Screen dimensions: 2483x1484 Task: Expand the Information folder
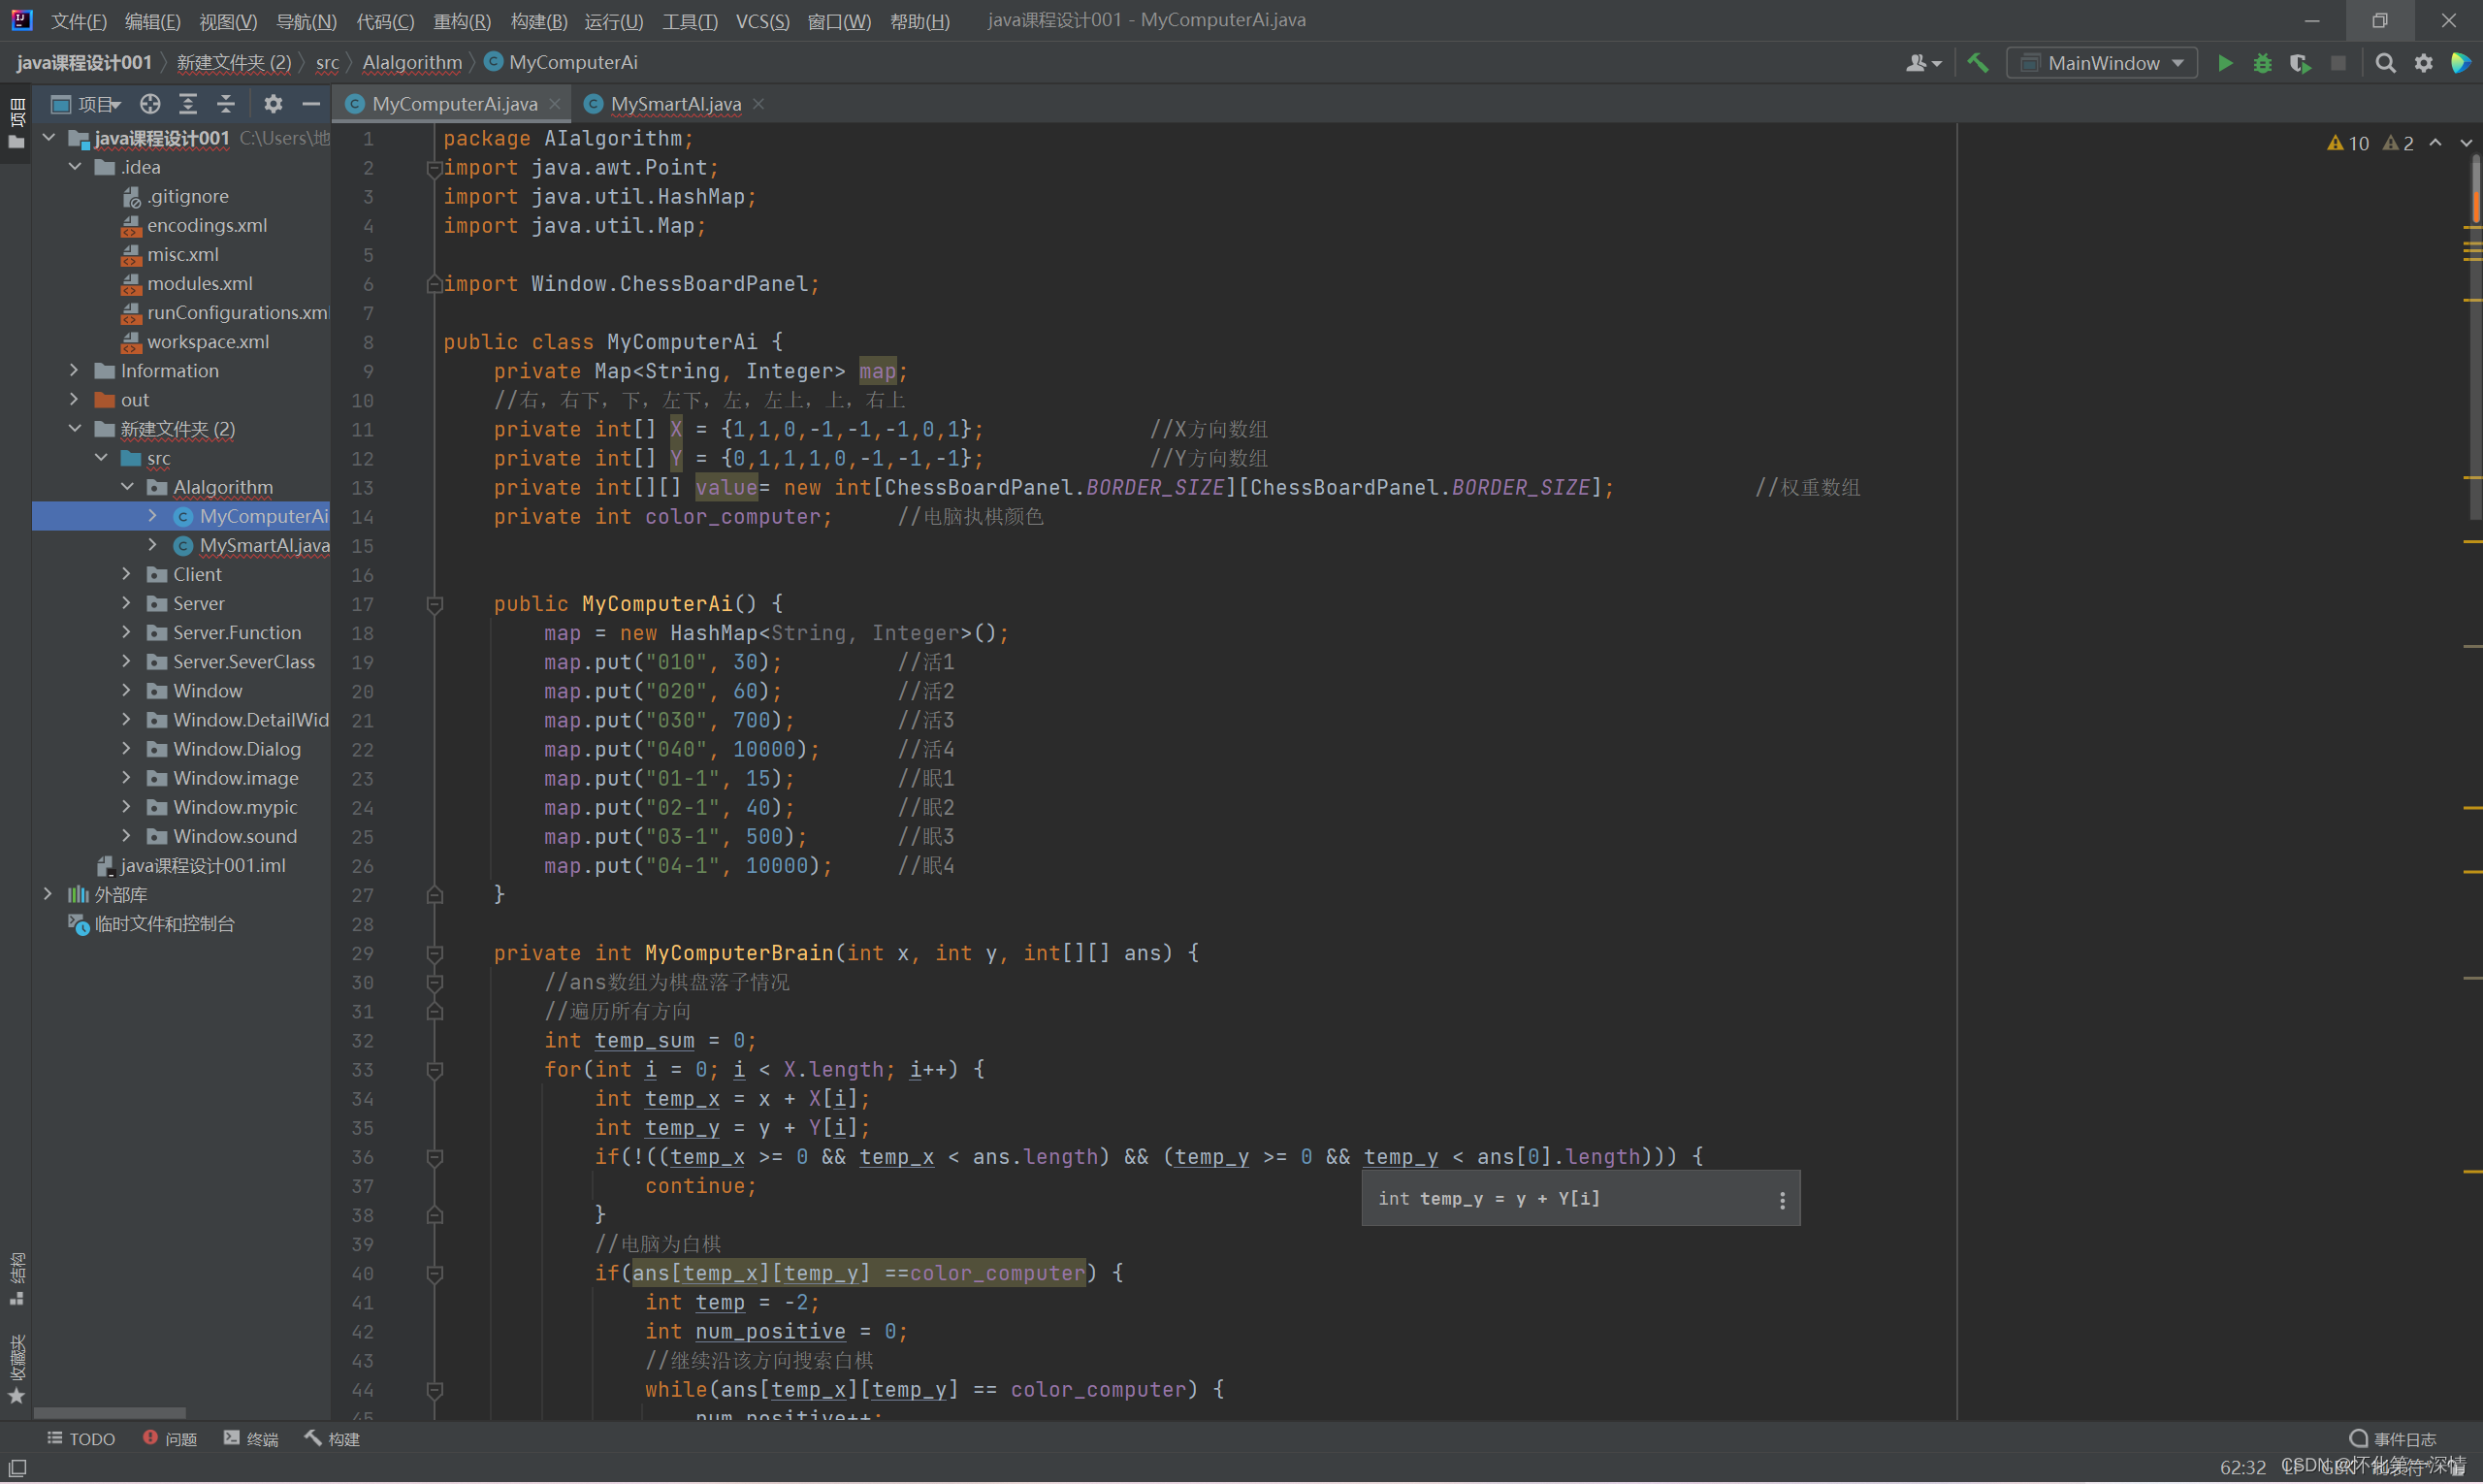[75, 371]
